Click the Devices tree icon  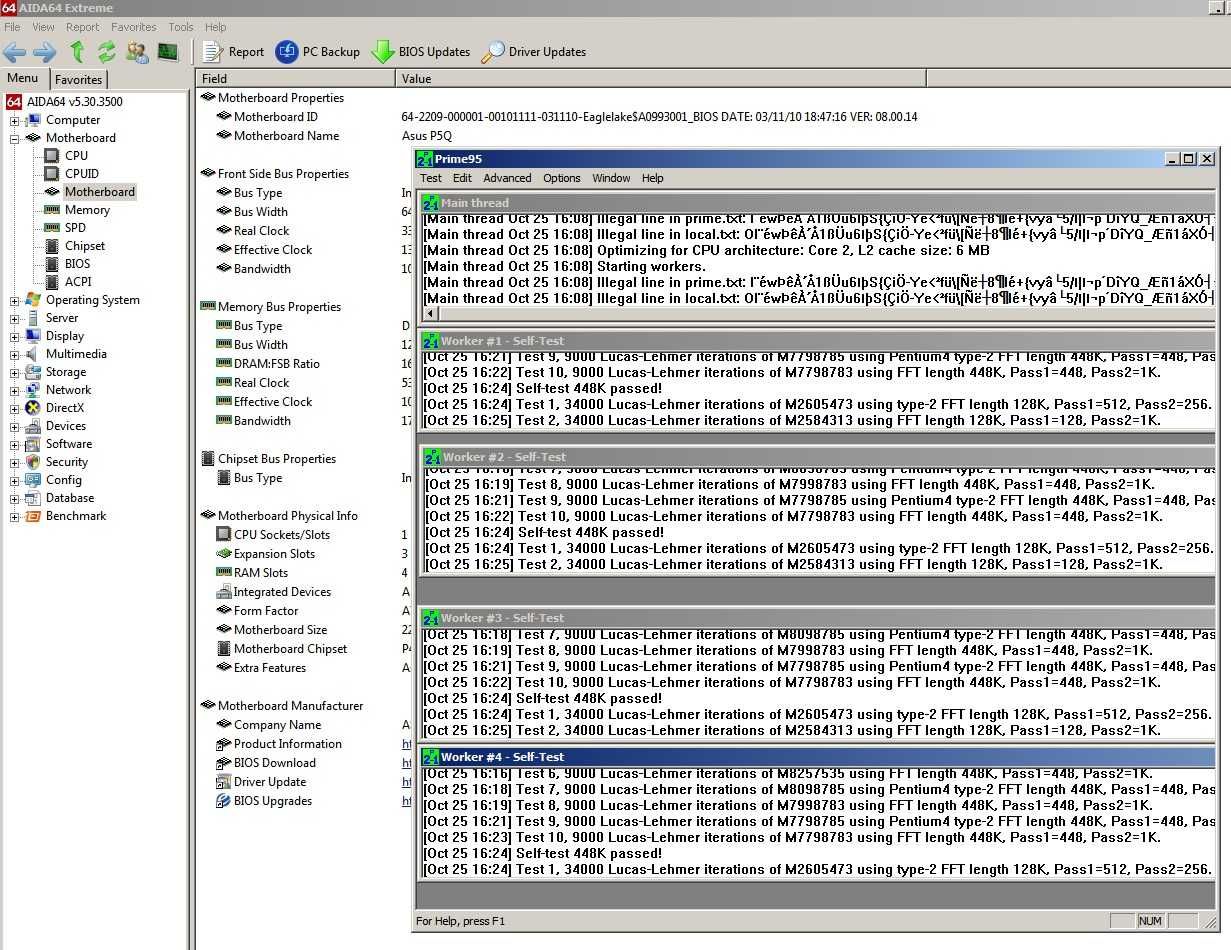pos(33,426)
